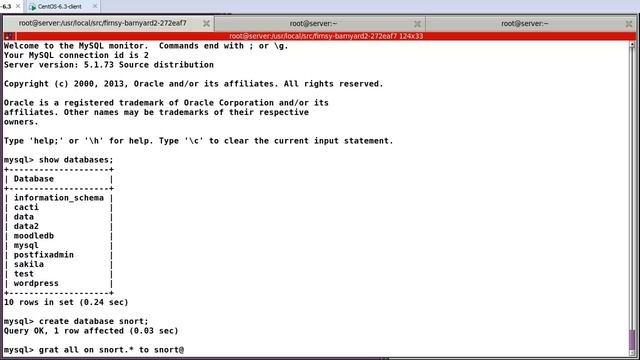Screen dimensions: 640x360
Task: Click the 'information_schema' database row
Action: (59, 198)
